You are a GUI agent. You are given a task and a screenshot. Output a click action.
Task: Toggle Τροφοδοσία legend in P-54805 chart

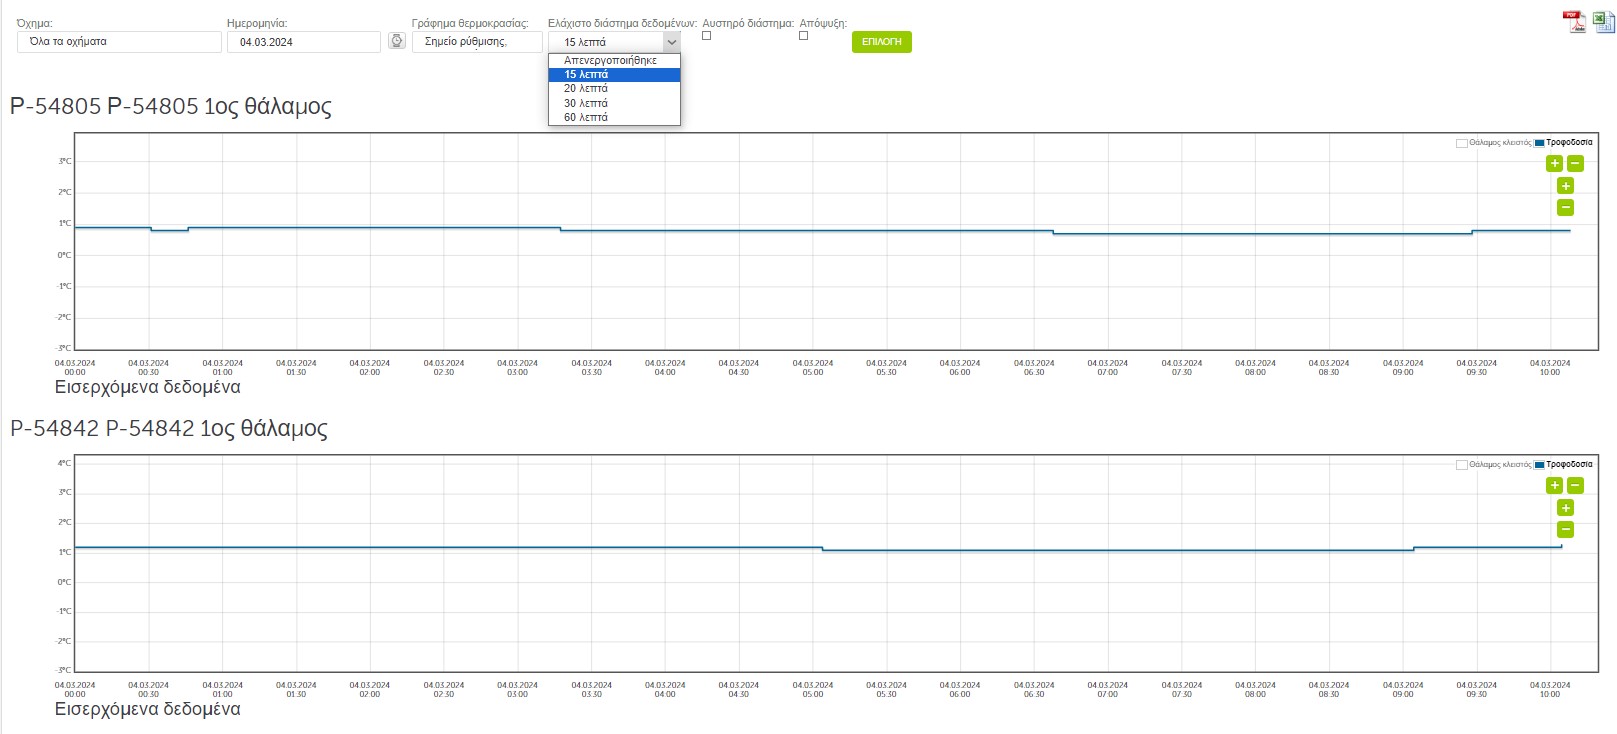click(1564, 143)
